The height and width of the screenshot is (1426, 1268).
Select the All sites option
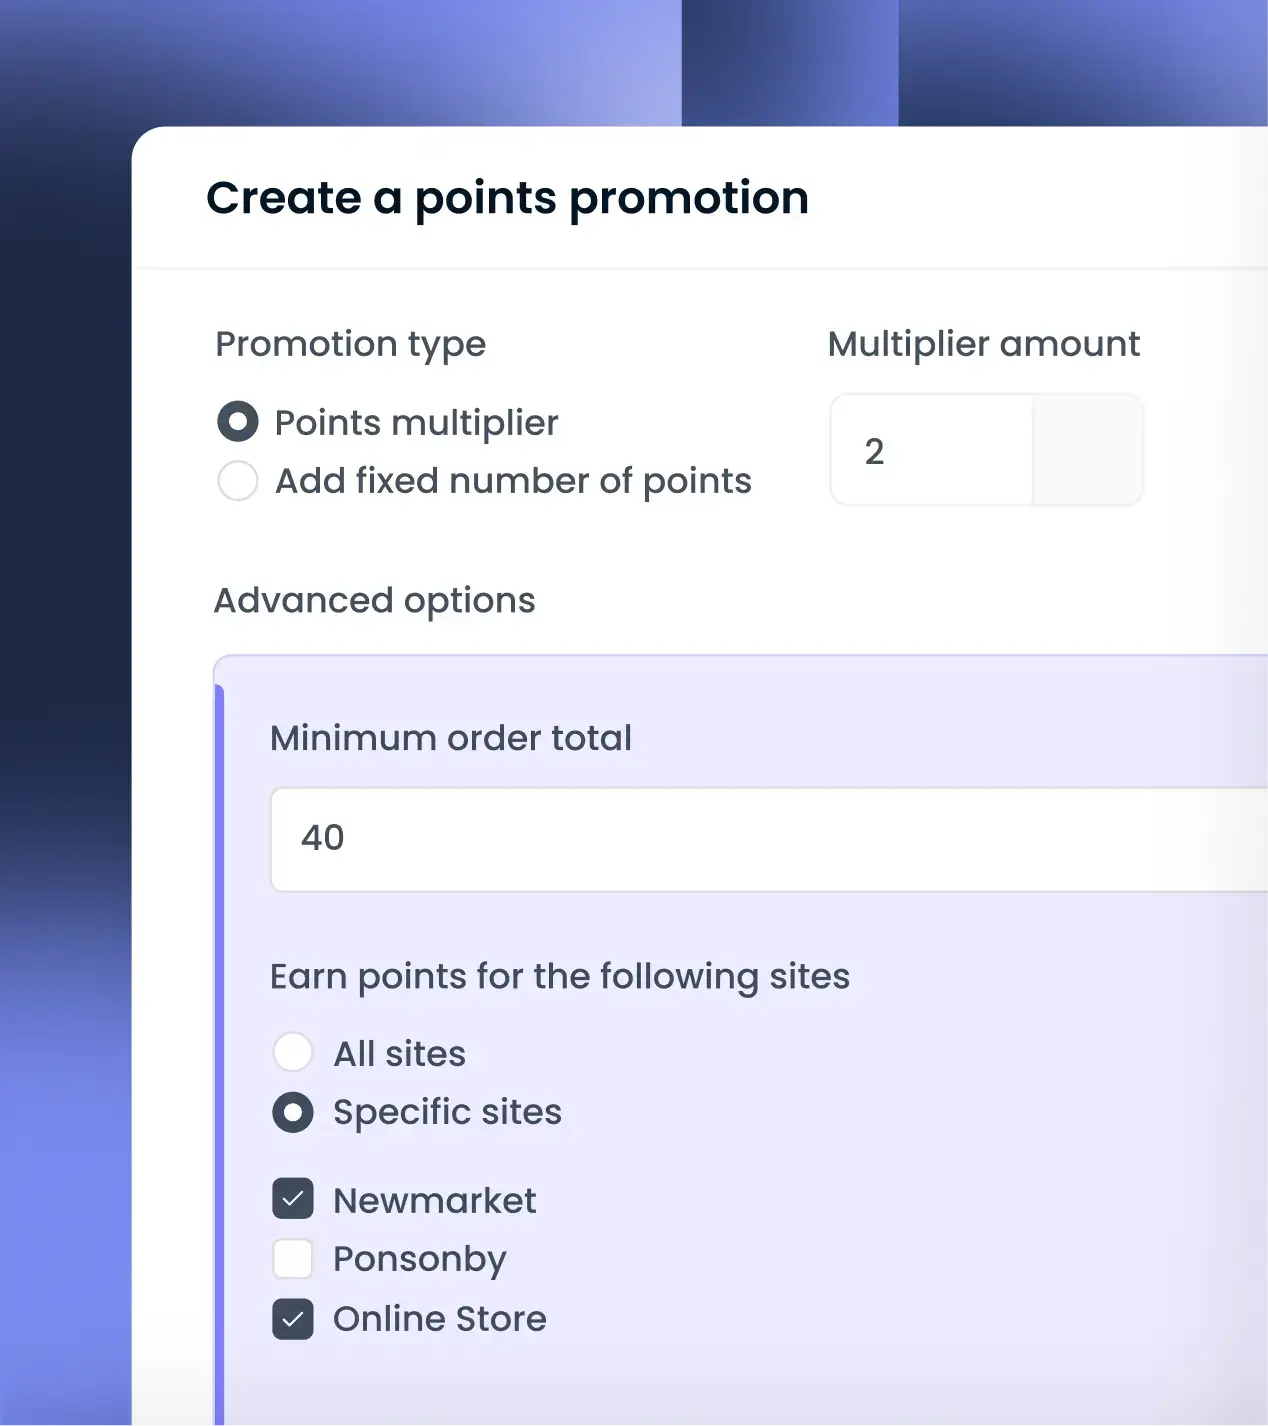click(292, 1053)
